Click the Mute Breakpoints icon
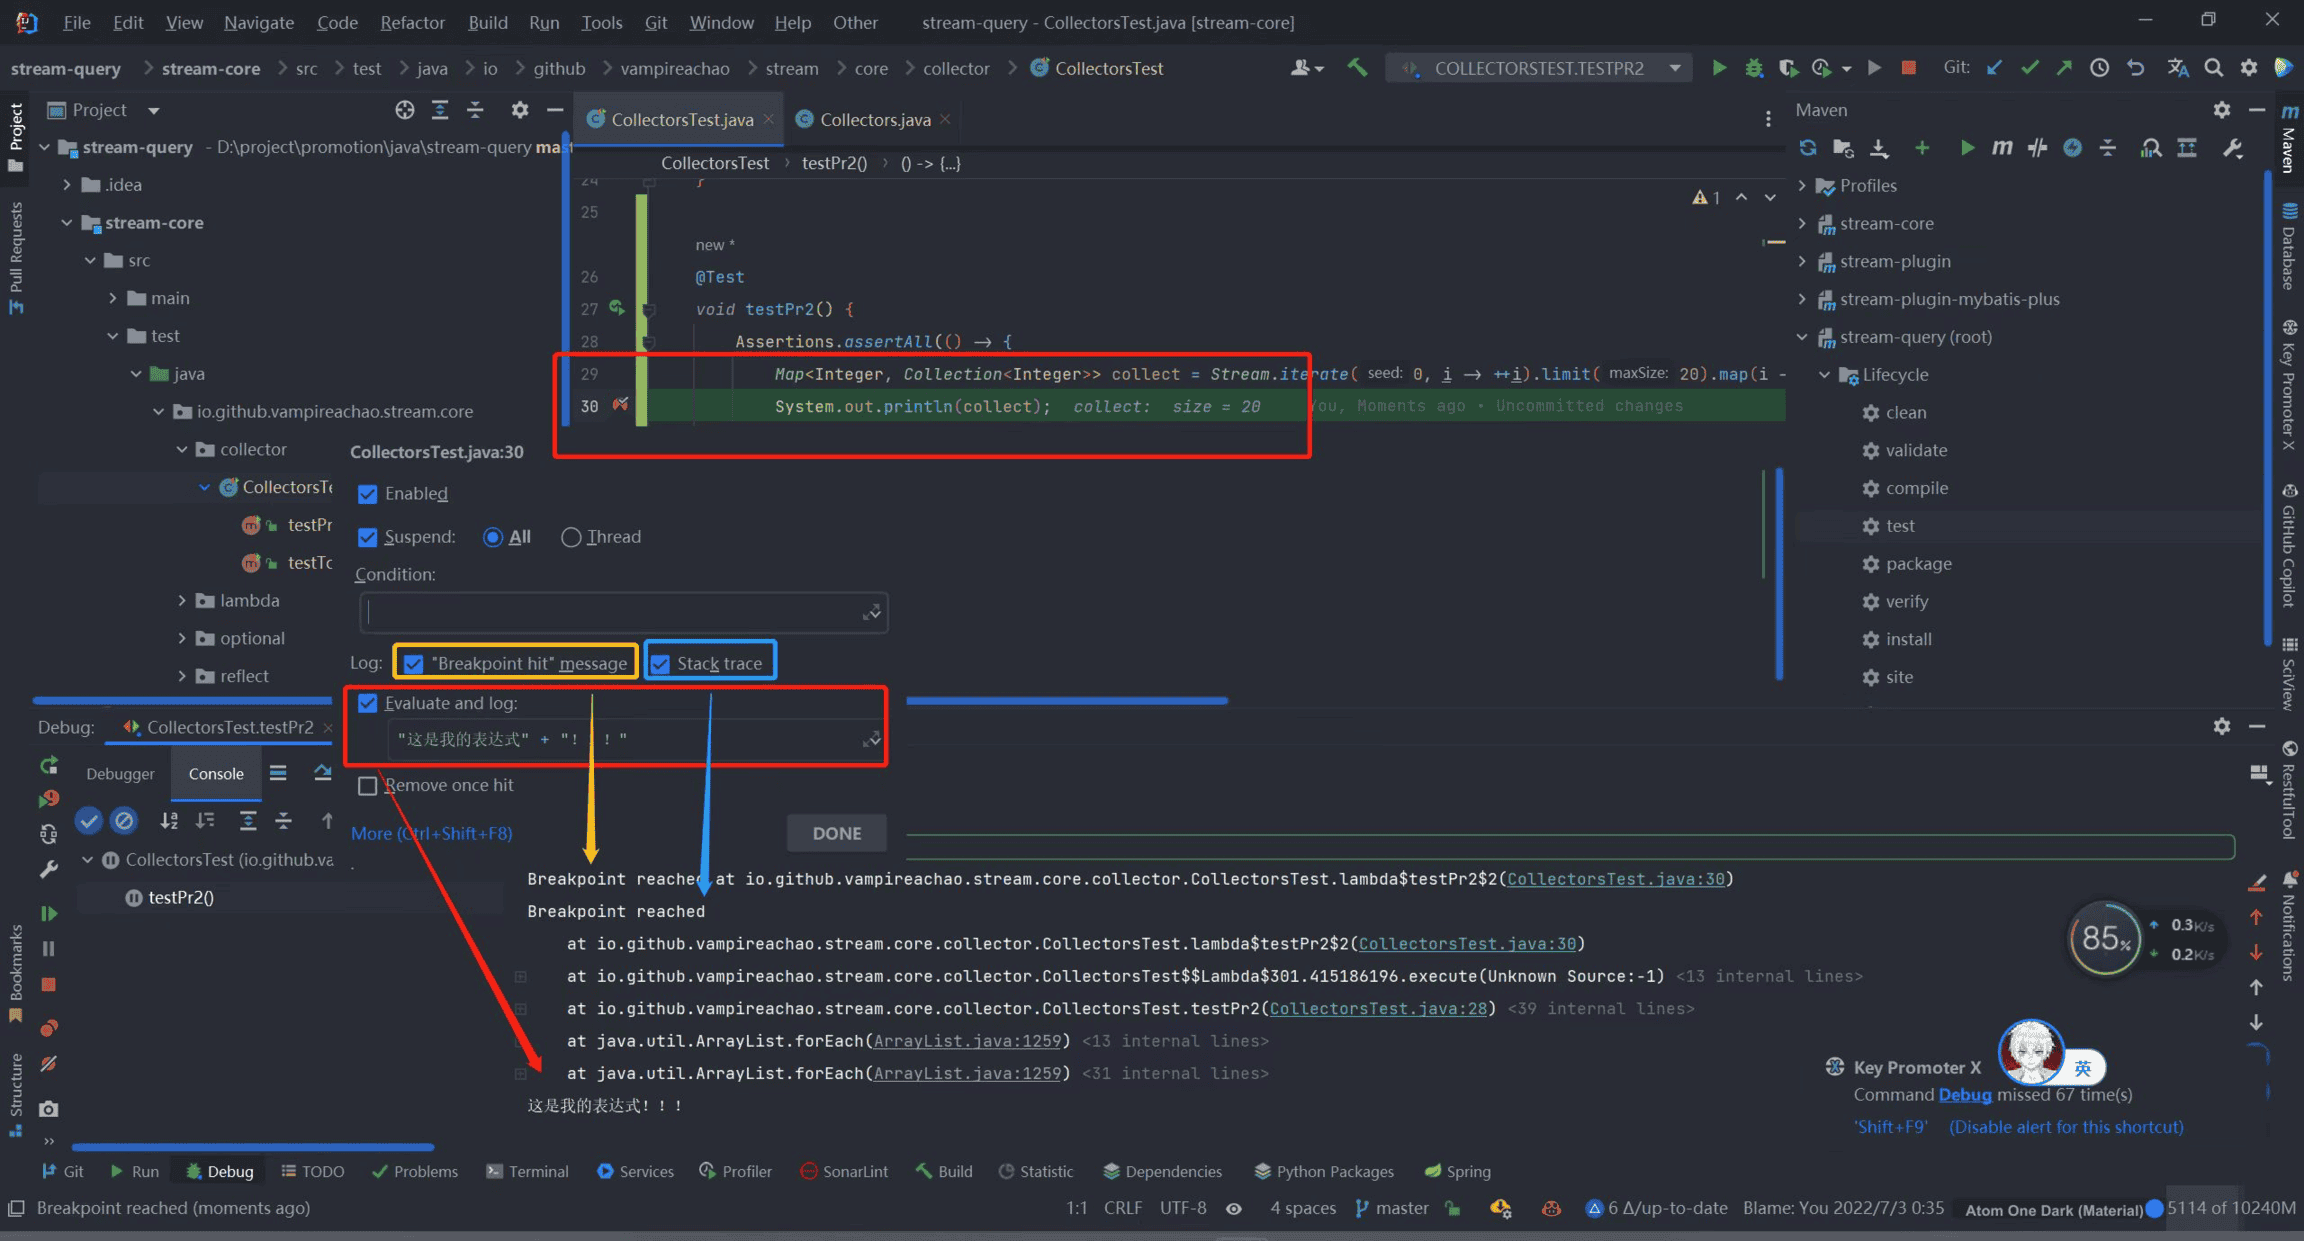Screen dimensions: 2304x1241 click(48, 1064)
